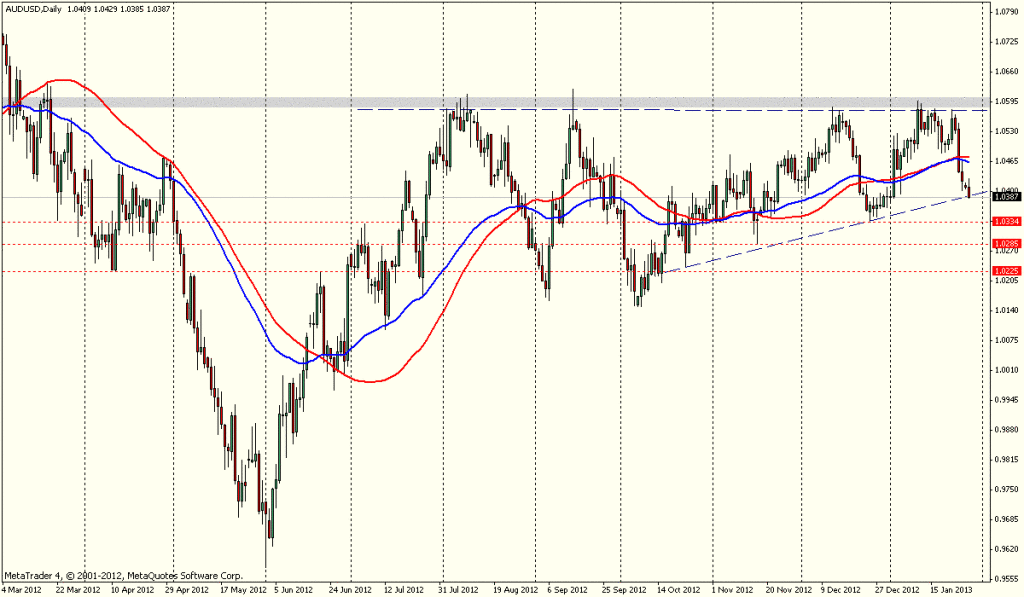The width and height of the screenshot is (1024, 597).
Task: Select the red 1.0334 price level label
Action: (x=1005, y=222)
